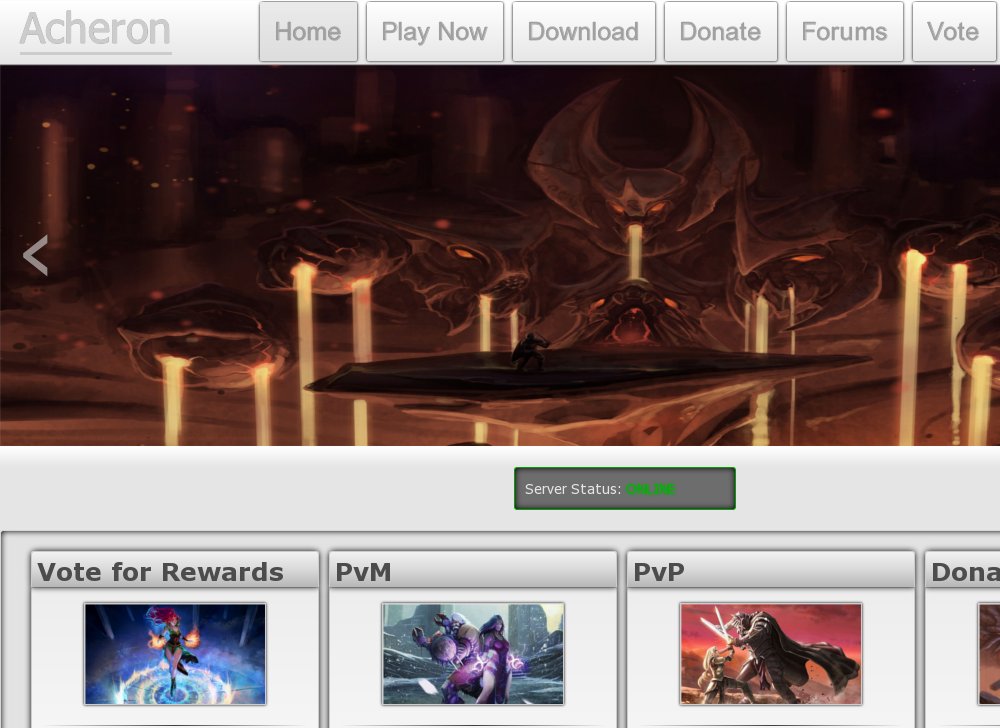The image size is (1000, 728).
Task: Click the green ONLINE status text
Action: click(x=651, y=490)
